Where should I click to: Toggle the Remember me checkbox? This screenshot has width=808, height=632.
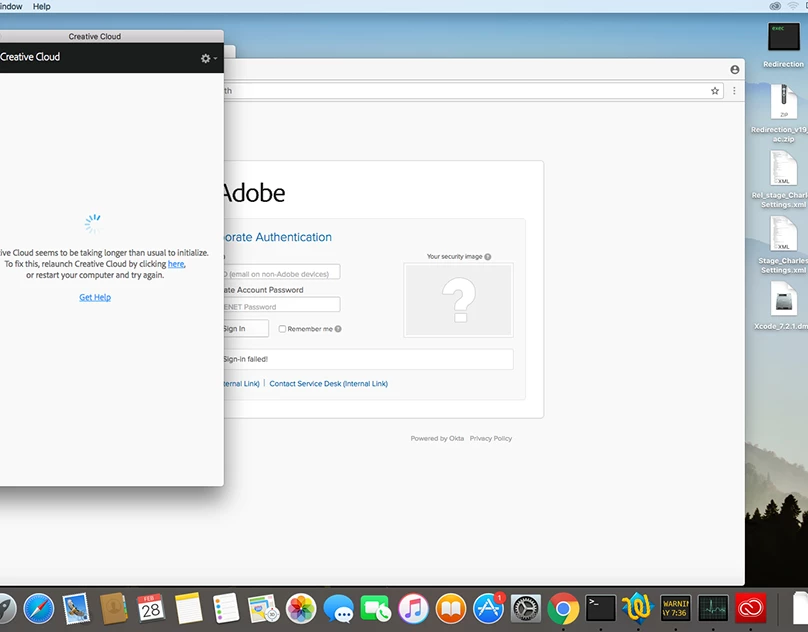282,329
